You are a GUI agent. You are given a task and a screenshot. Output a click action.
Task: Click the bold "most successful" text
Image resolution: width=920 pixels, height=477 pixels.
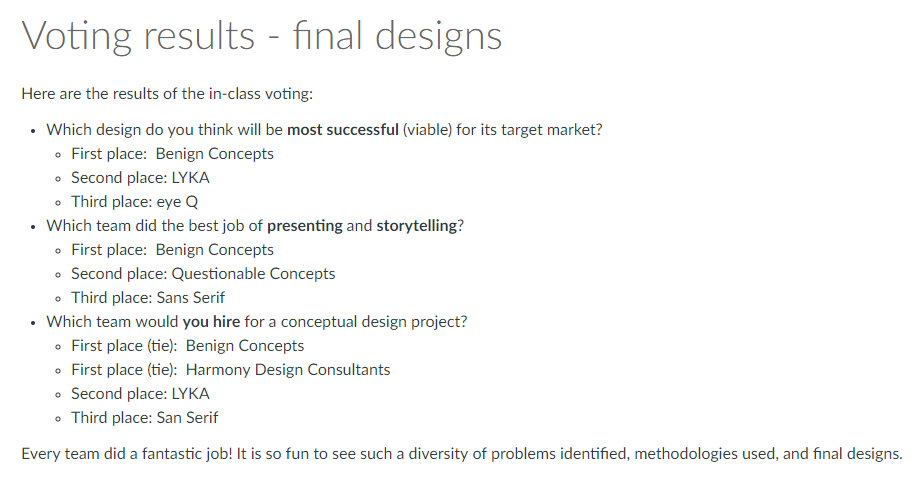[x=342, y=130]
